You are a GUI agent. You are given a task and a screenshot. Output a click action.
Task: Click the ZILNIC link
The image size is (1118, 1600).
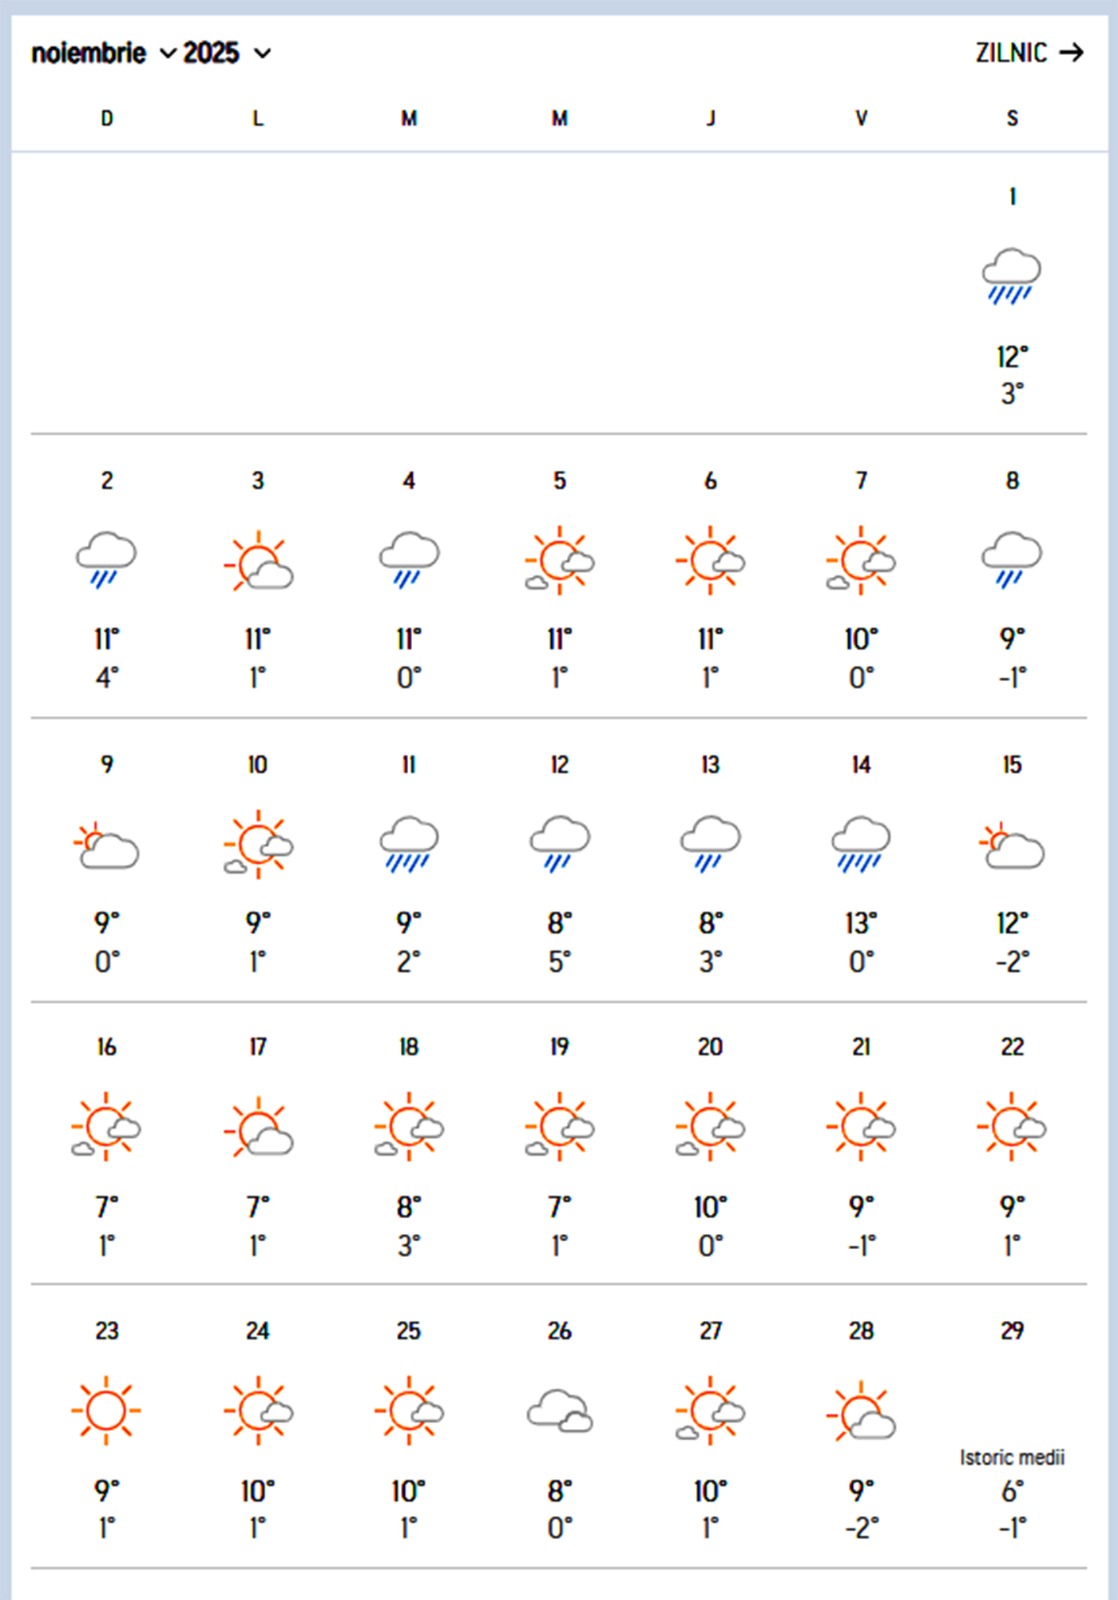click(1011, 53)
